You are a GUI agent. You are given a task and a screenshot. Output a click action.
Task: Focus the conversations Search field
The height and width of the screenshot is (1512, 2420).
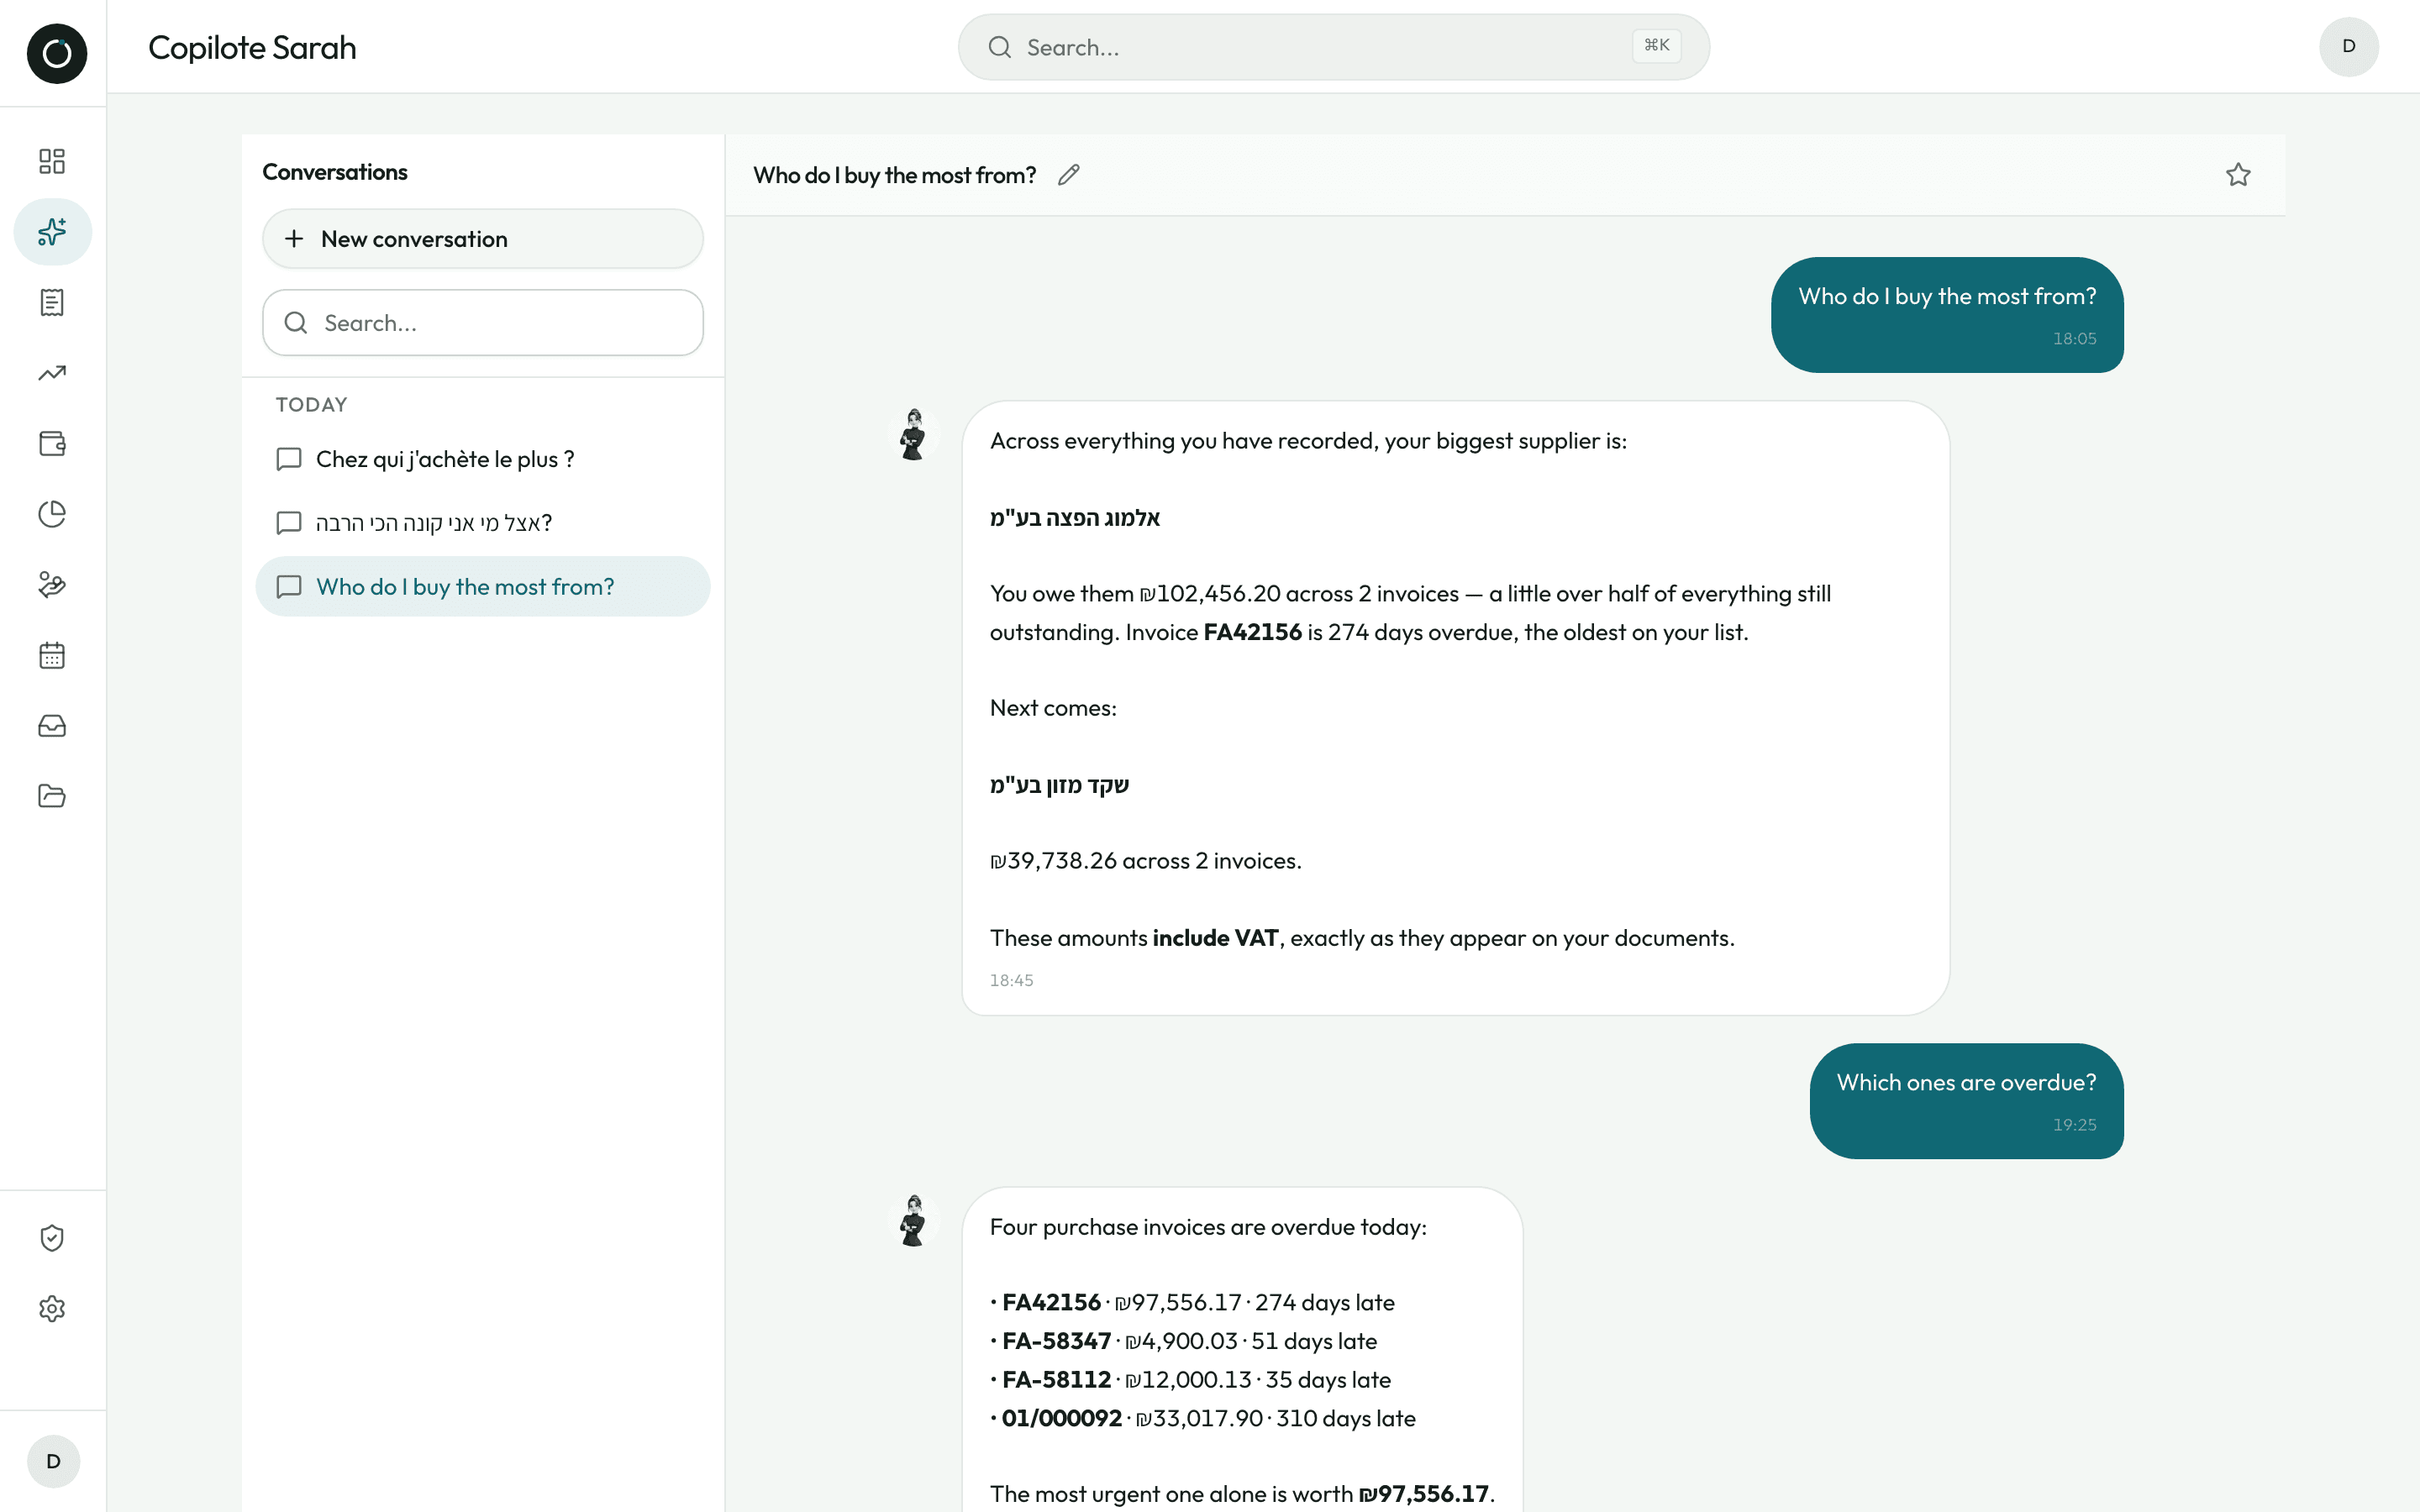coord(483,323)
